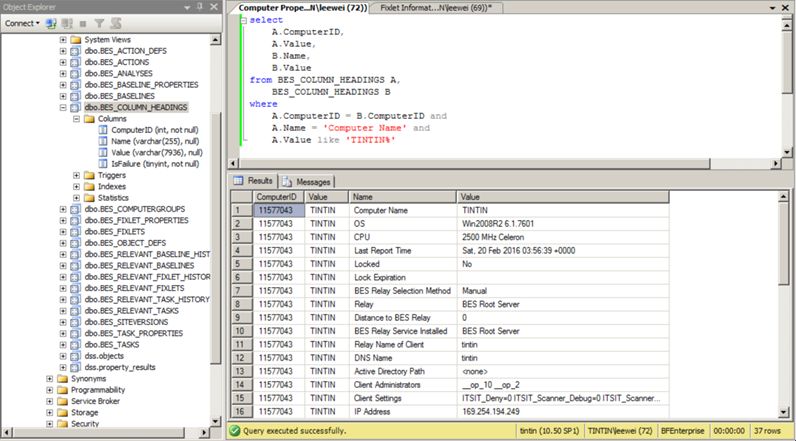Click the Name column header in results

[x=403, y=197]
